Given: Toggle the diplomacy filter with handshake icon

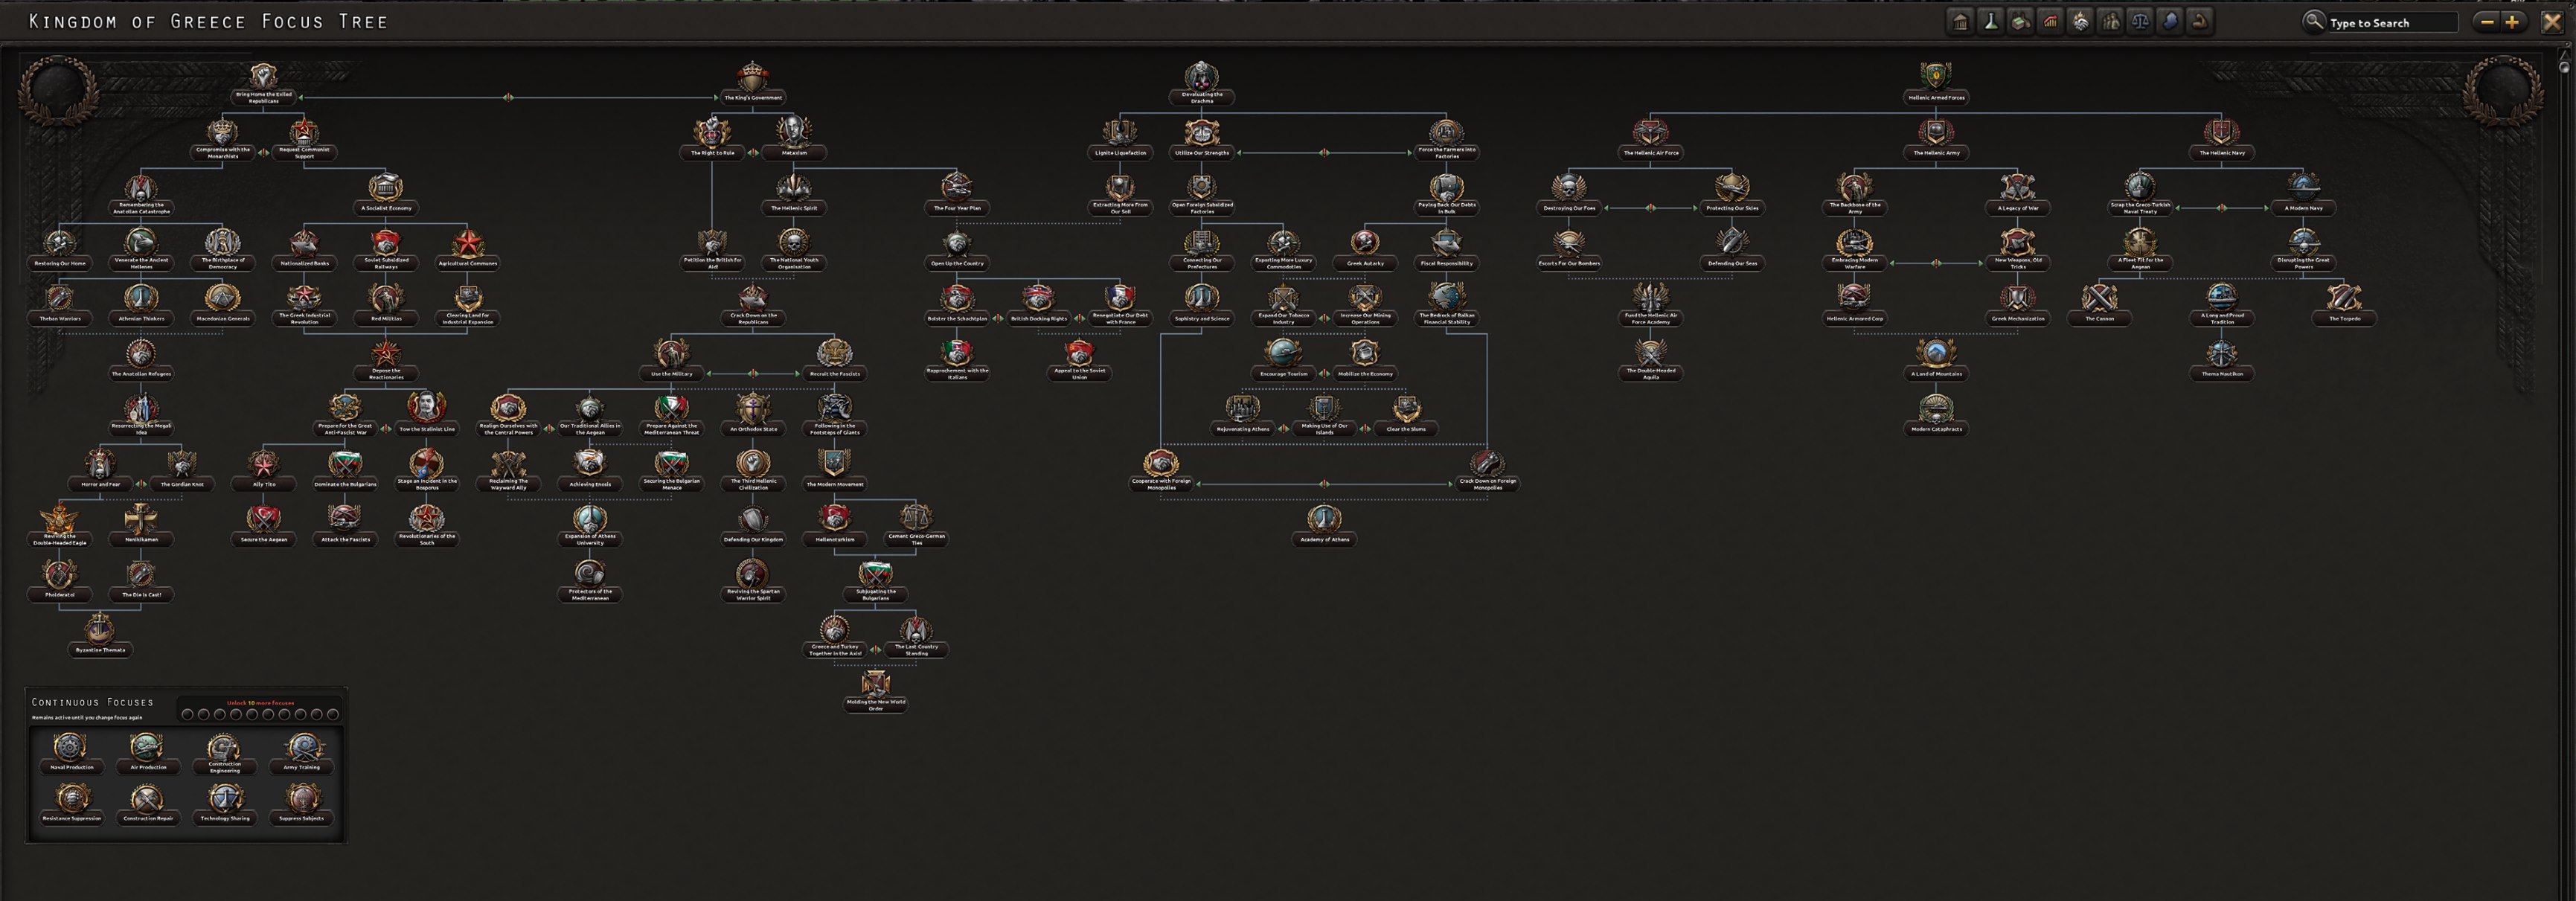Looking at the screenshot, I should click(x=2080, y=21).
